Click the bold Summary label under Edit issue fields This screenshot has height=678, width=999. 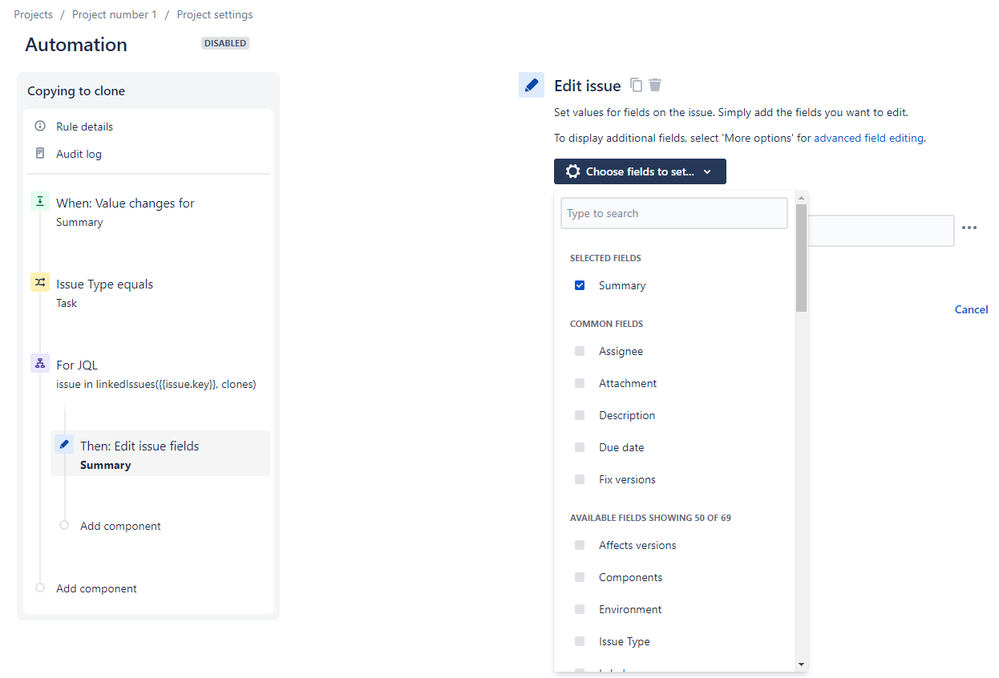[x=105, y=465]
